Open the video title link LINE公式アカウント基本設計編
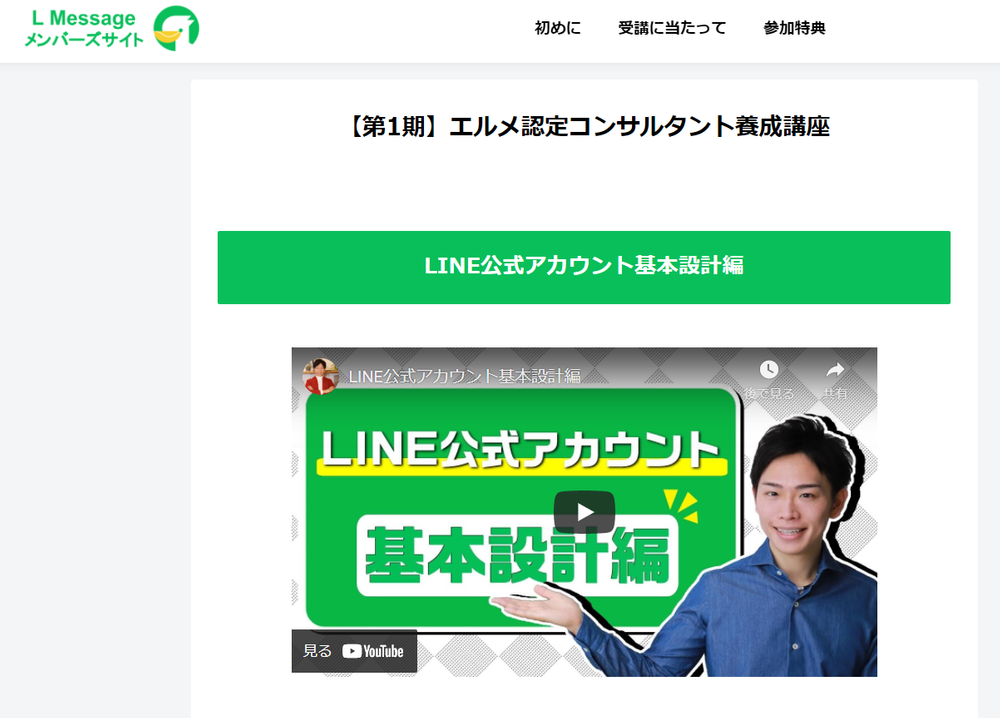The width and height of the screenshot is (1000, 718). click(x=464, y=376)
